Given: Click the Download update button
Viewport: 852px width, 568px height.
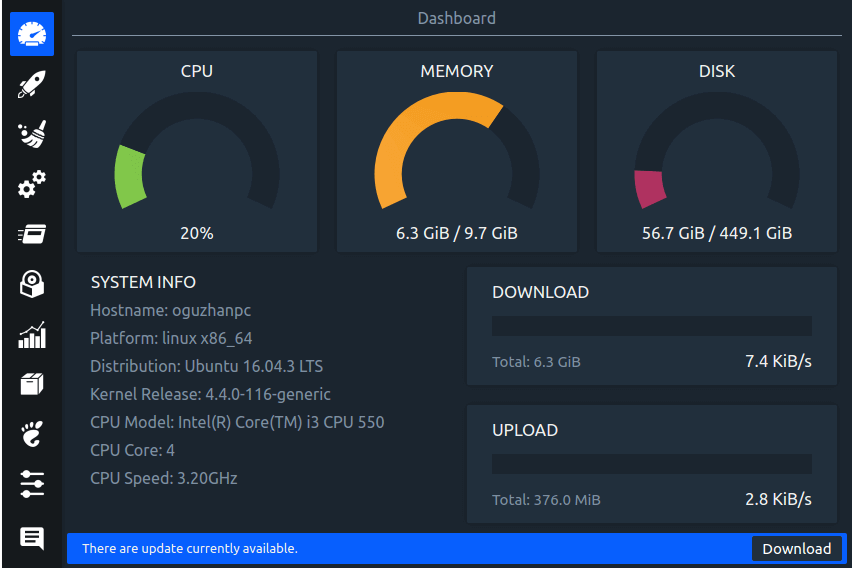Looking at the screenshot, I should click(796, 549).
